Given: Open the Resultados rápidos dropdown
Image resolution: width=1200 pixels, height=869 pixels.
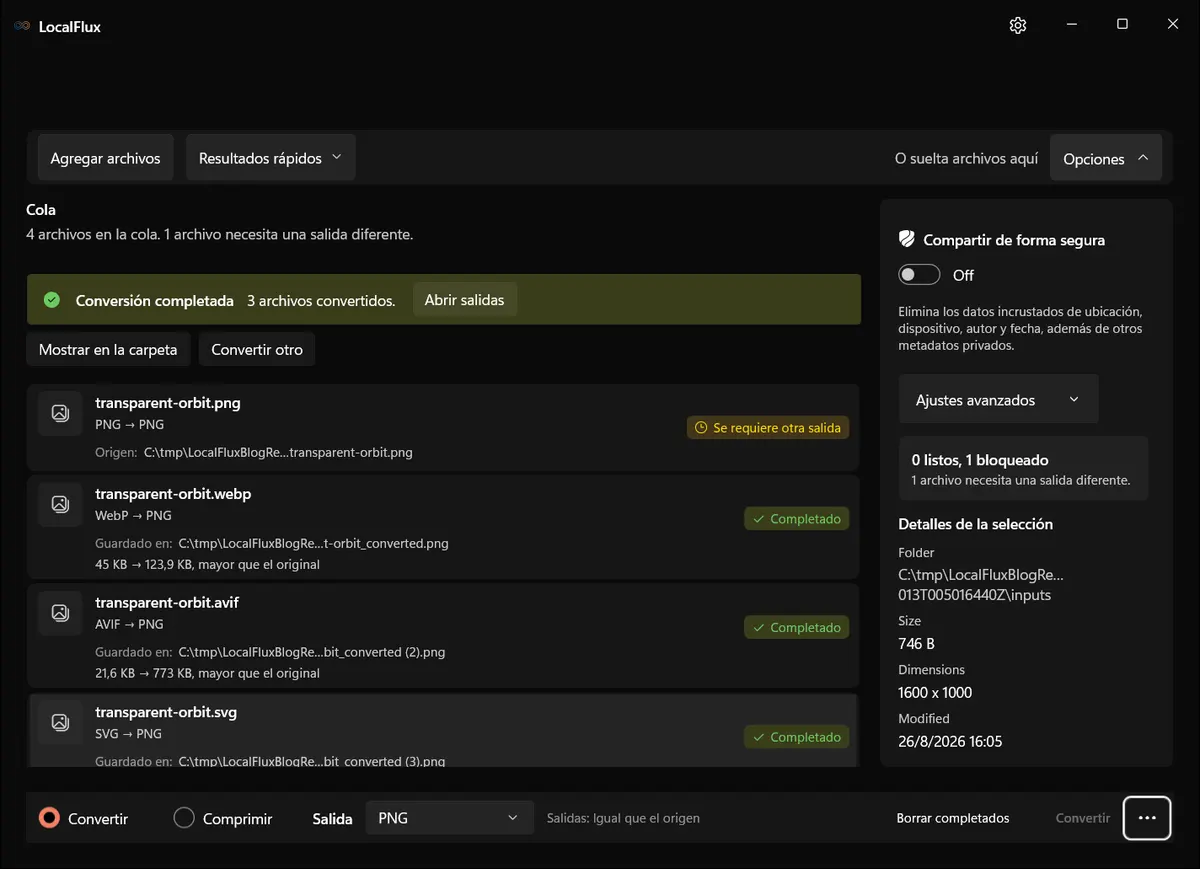Looking at the screenshot, I should tap(271, 158).
